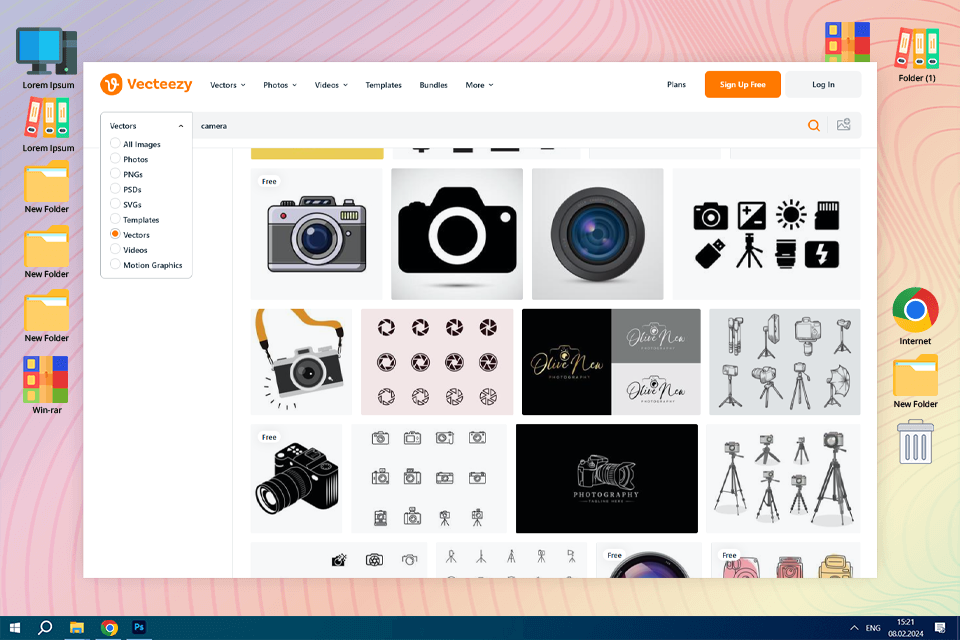The height and width of the screenshot is (640, 960).
Task: Open the Win-rar desktop icon
Action: (47, 385)
